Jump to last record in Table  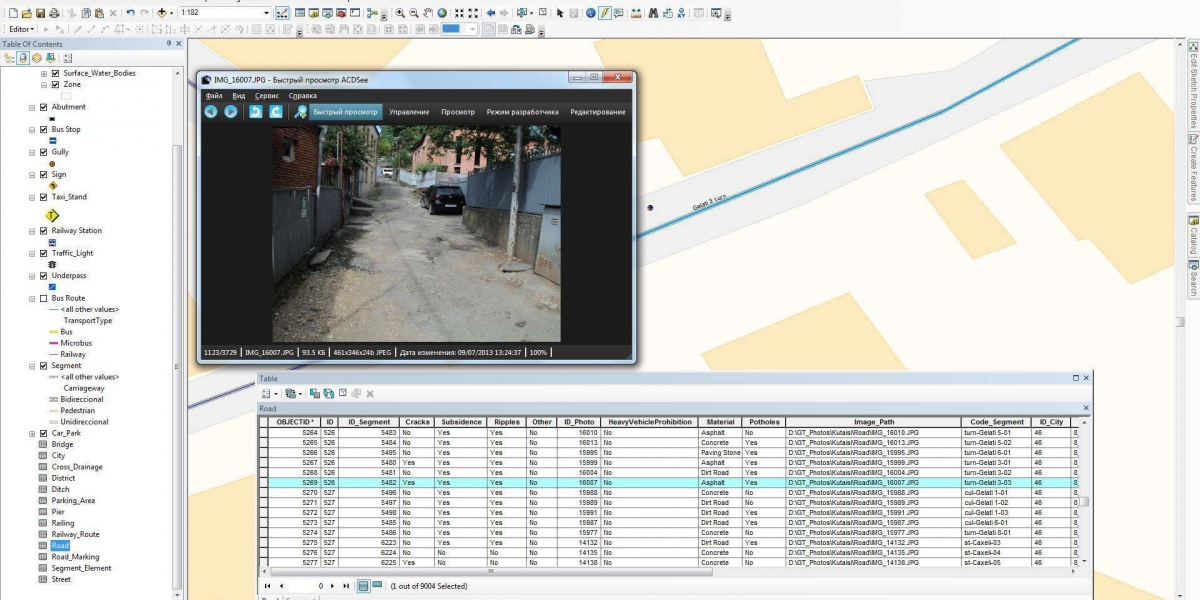point(346,585)
